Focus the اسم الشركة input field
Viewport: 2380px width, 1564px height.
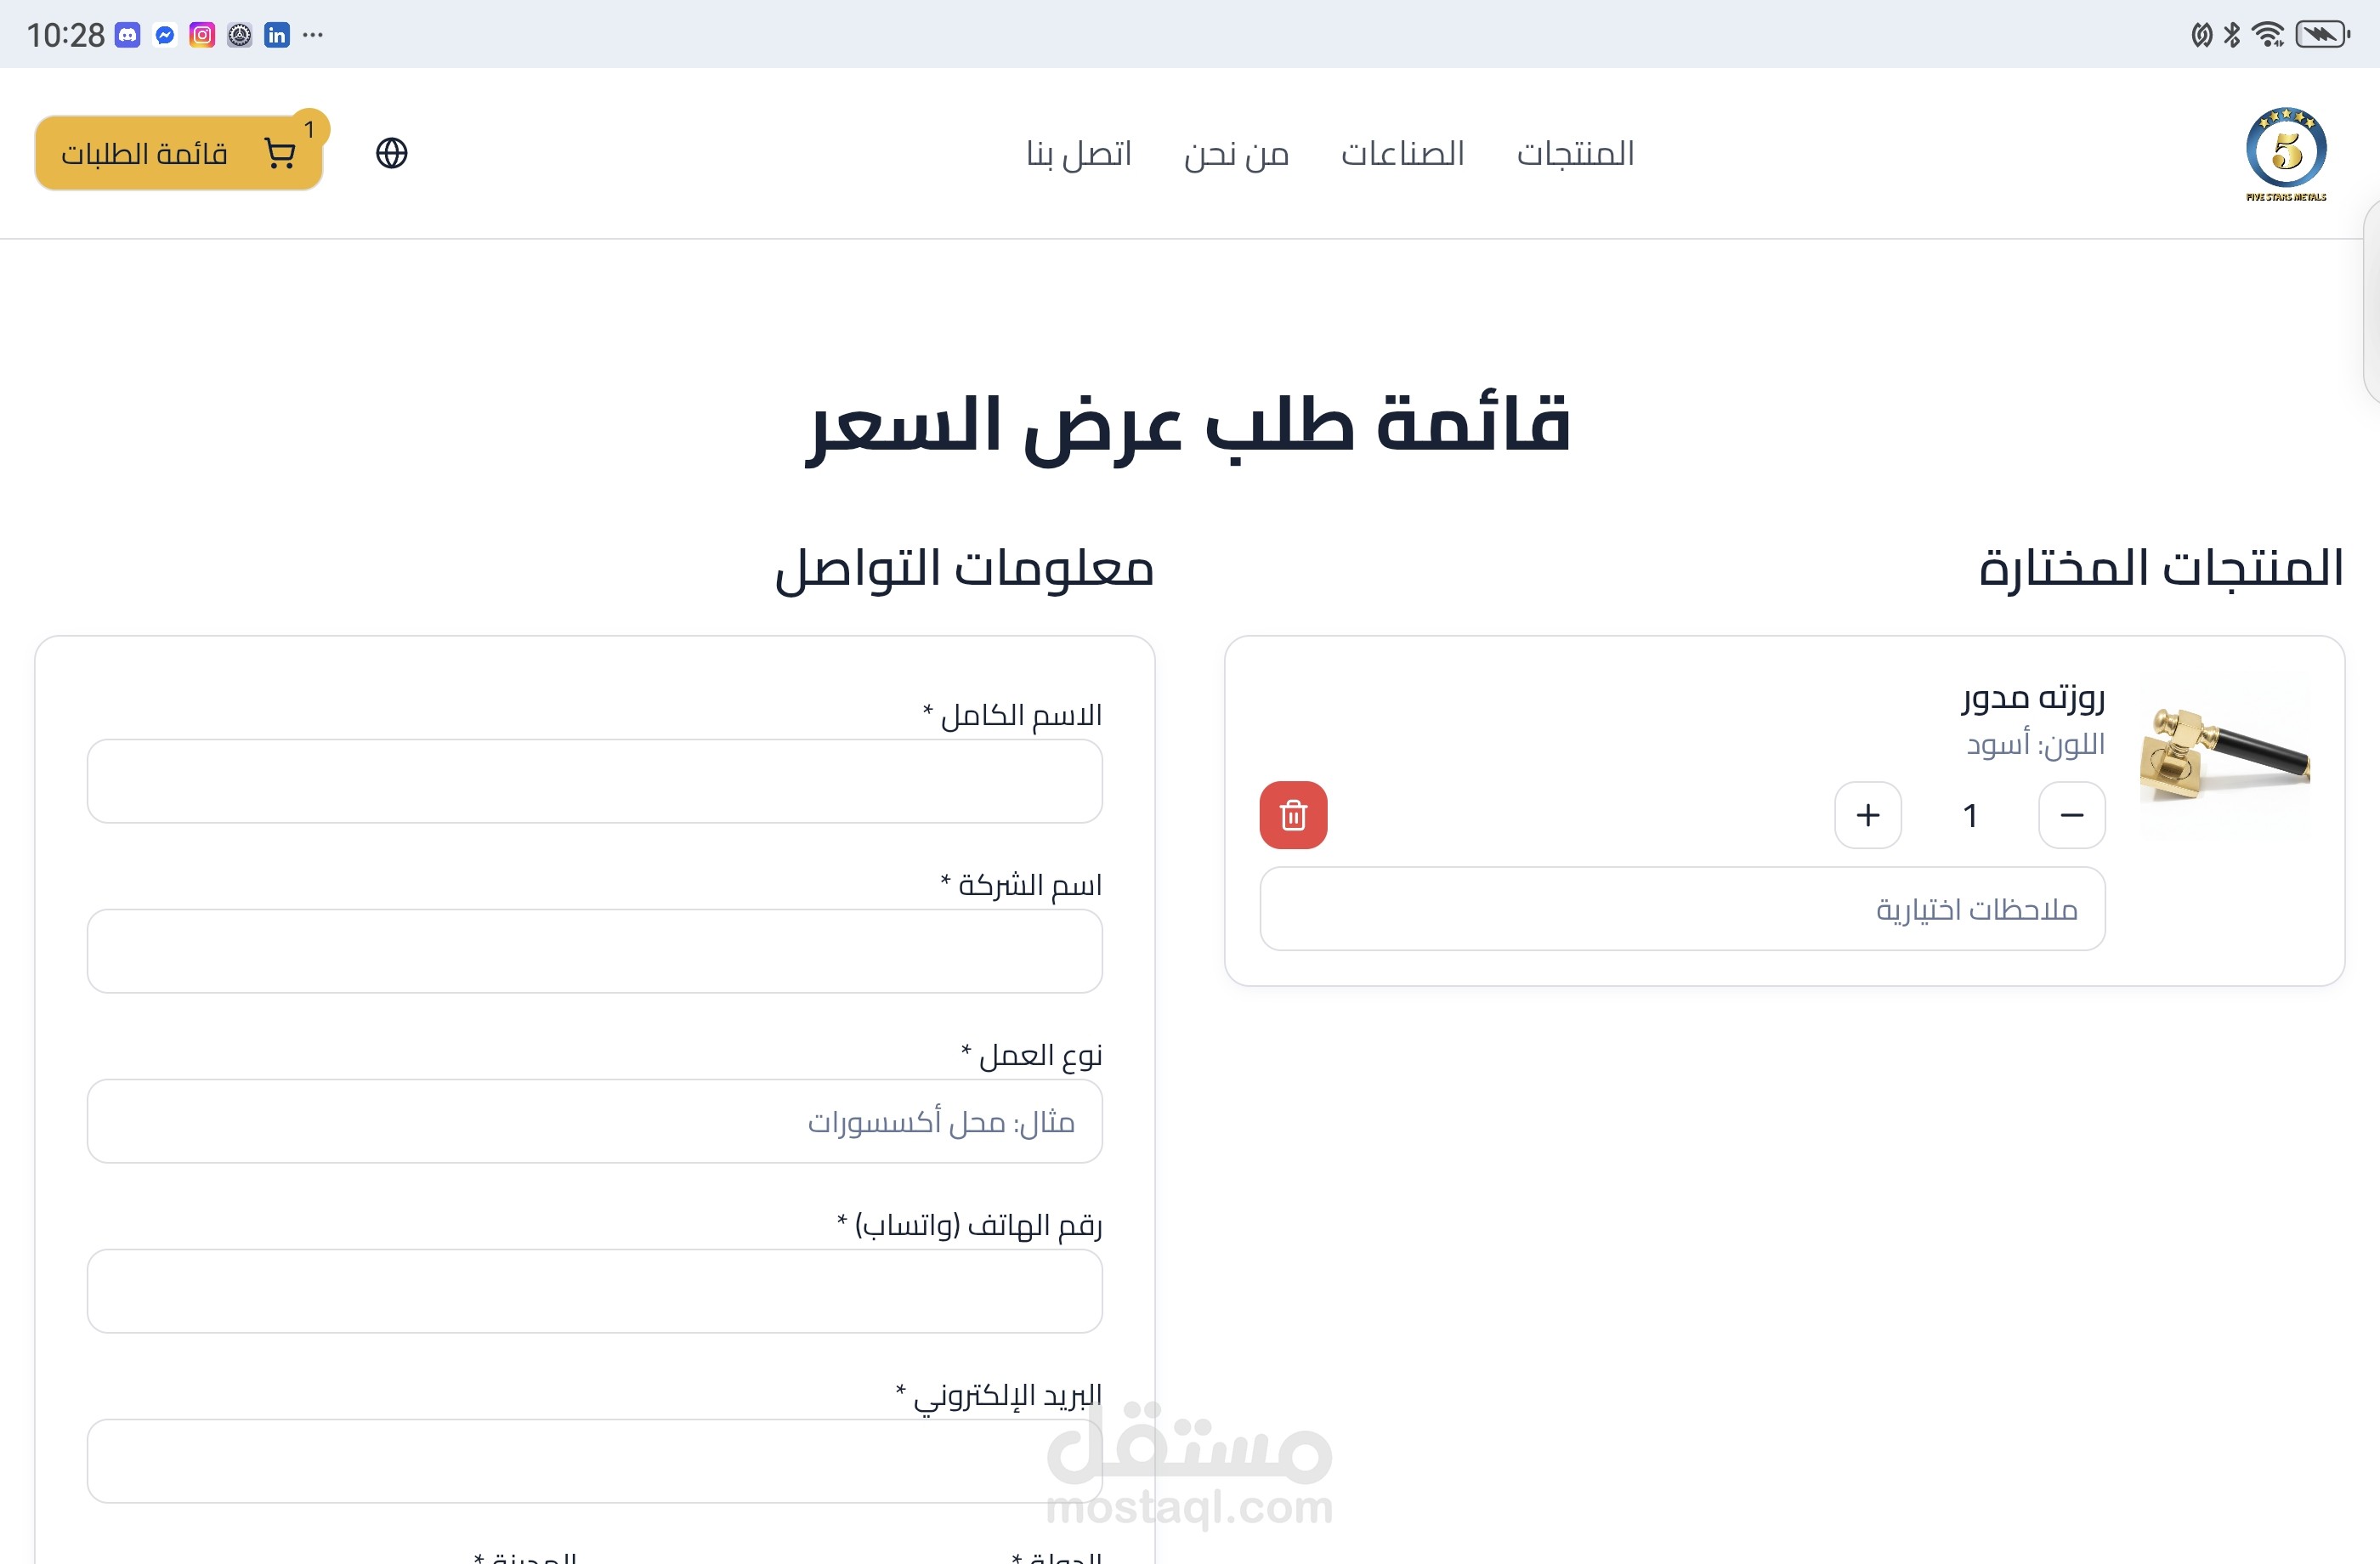tap(594, 951)
